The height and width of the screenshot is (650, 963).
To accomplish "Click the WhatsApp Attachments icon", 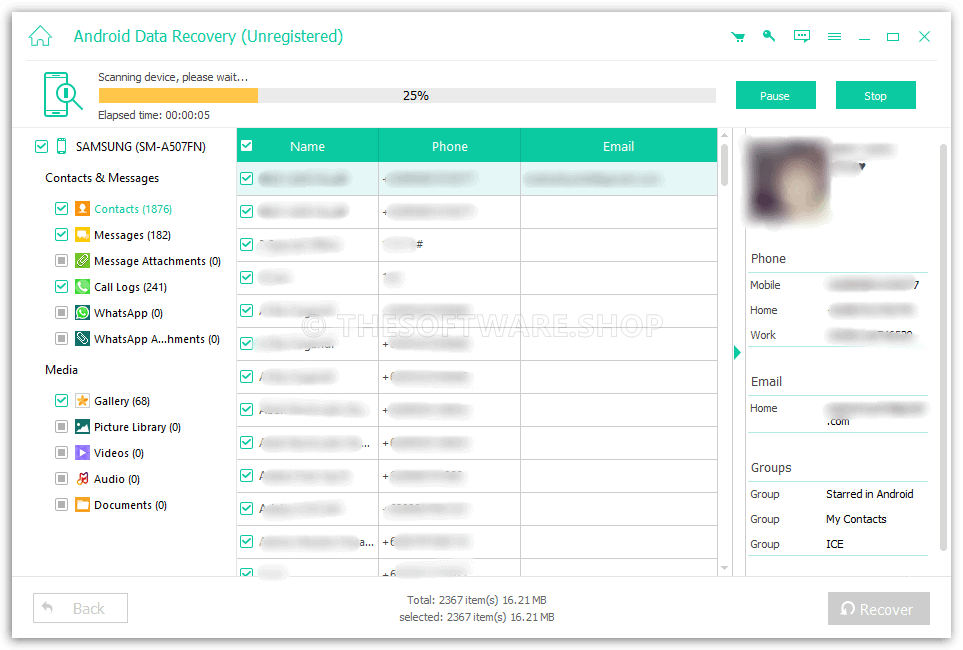I will point(82,339).
